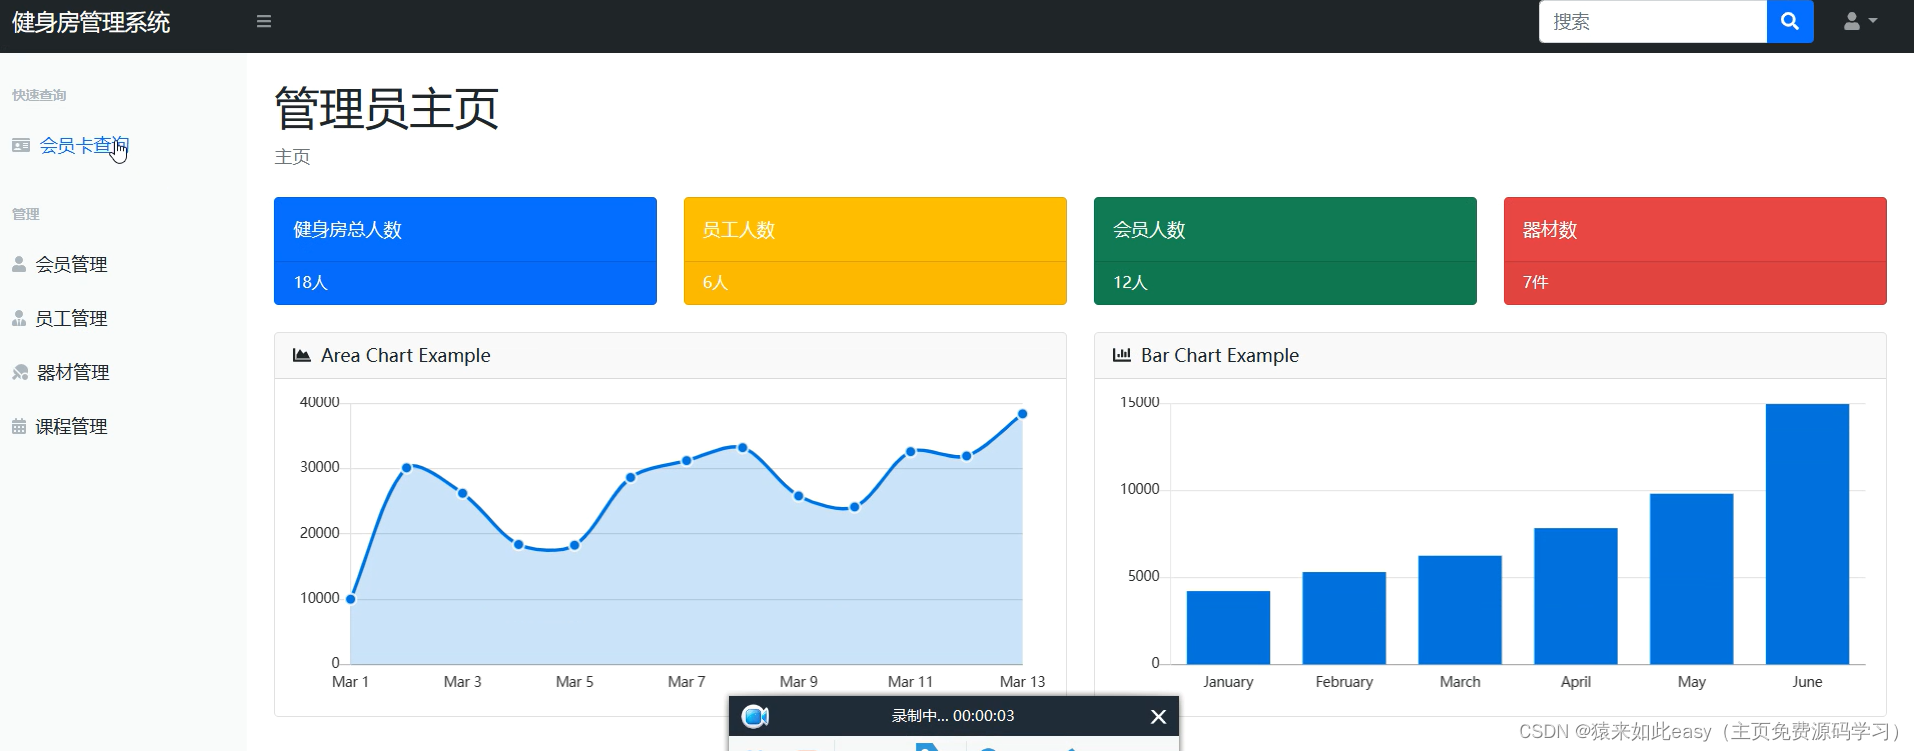Click the staff icon beside 员工管理

(x=19, y=318)
